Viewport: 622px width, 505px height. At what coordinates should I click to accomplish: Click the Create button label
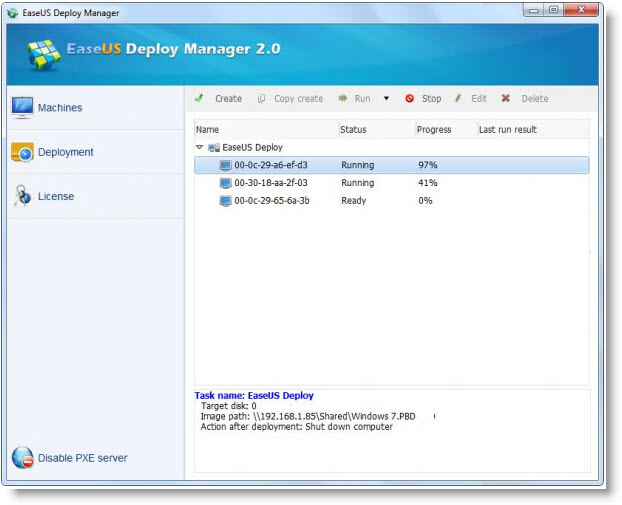[x=228, y=98]
